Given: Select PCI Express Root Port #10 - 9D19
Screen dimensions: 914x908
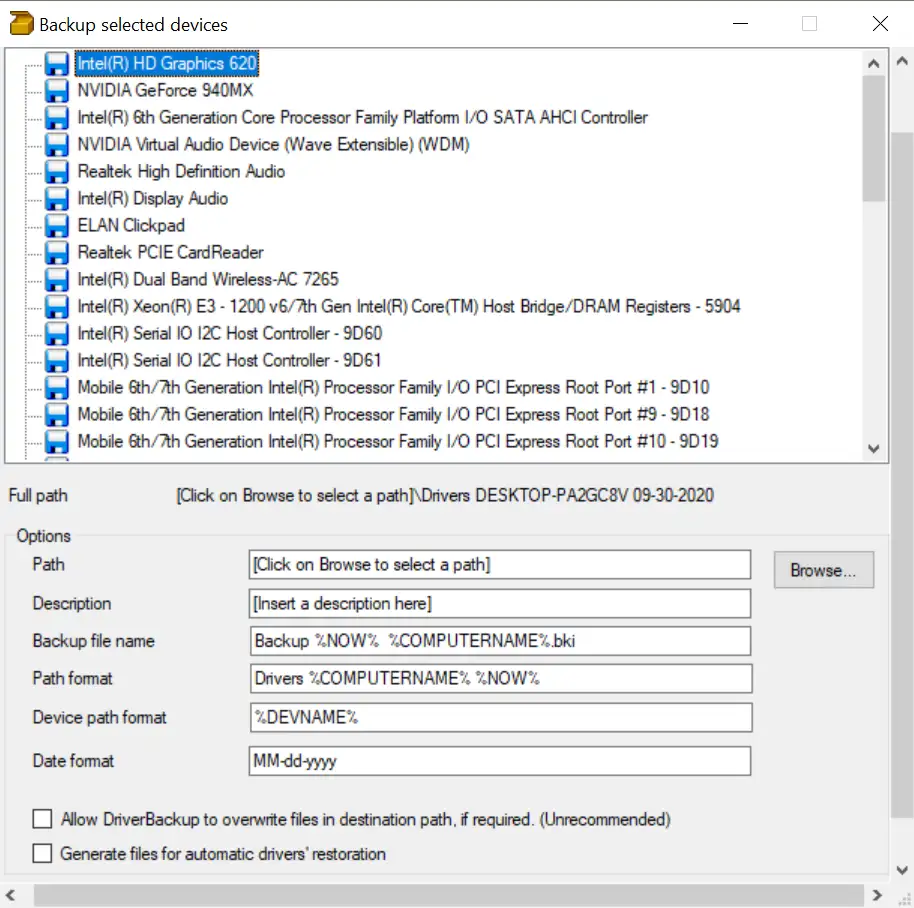Looking at the screenshot, I should (x=398, y=442).
